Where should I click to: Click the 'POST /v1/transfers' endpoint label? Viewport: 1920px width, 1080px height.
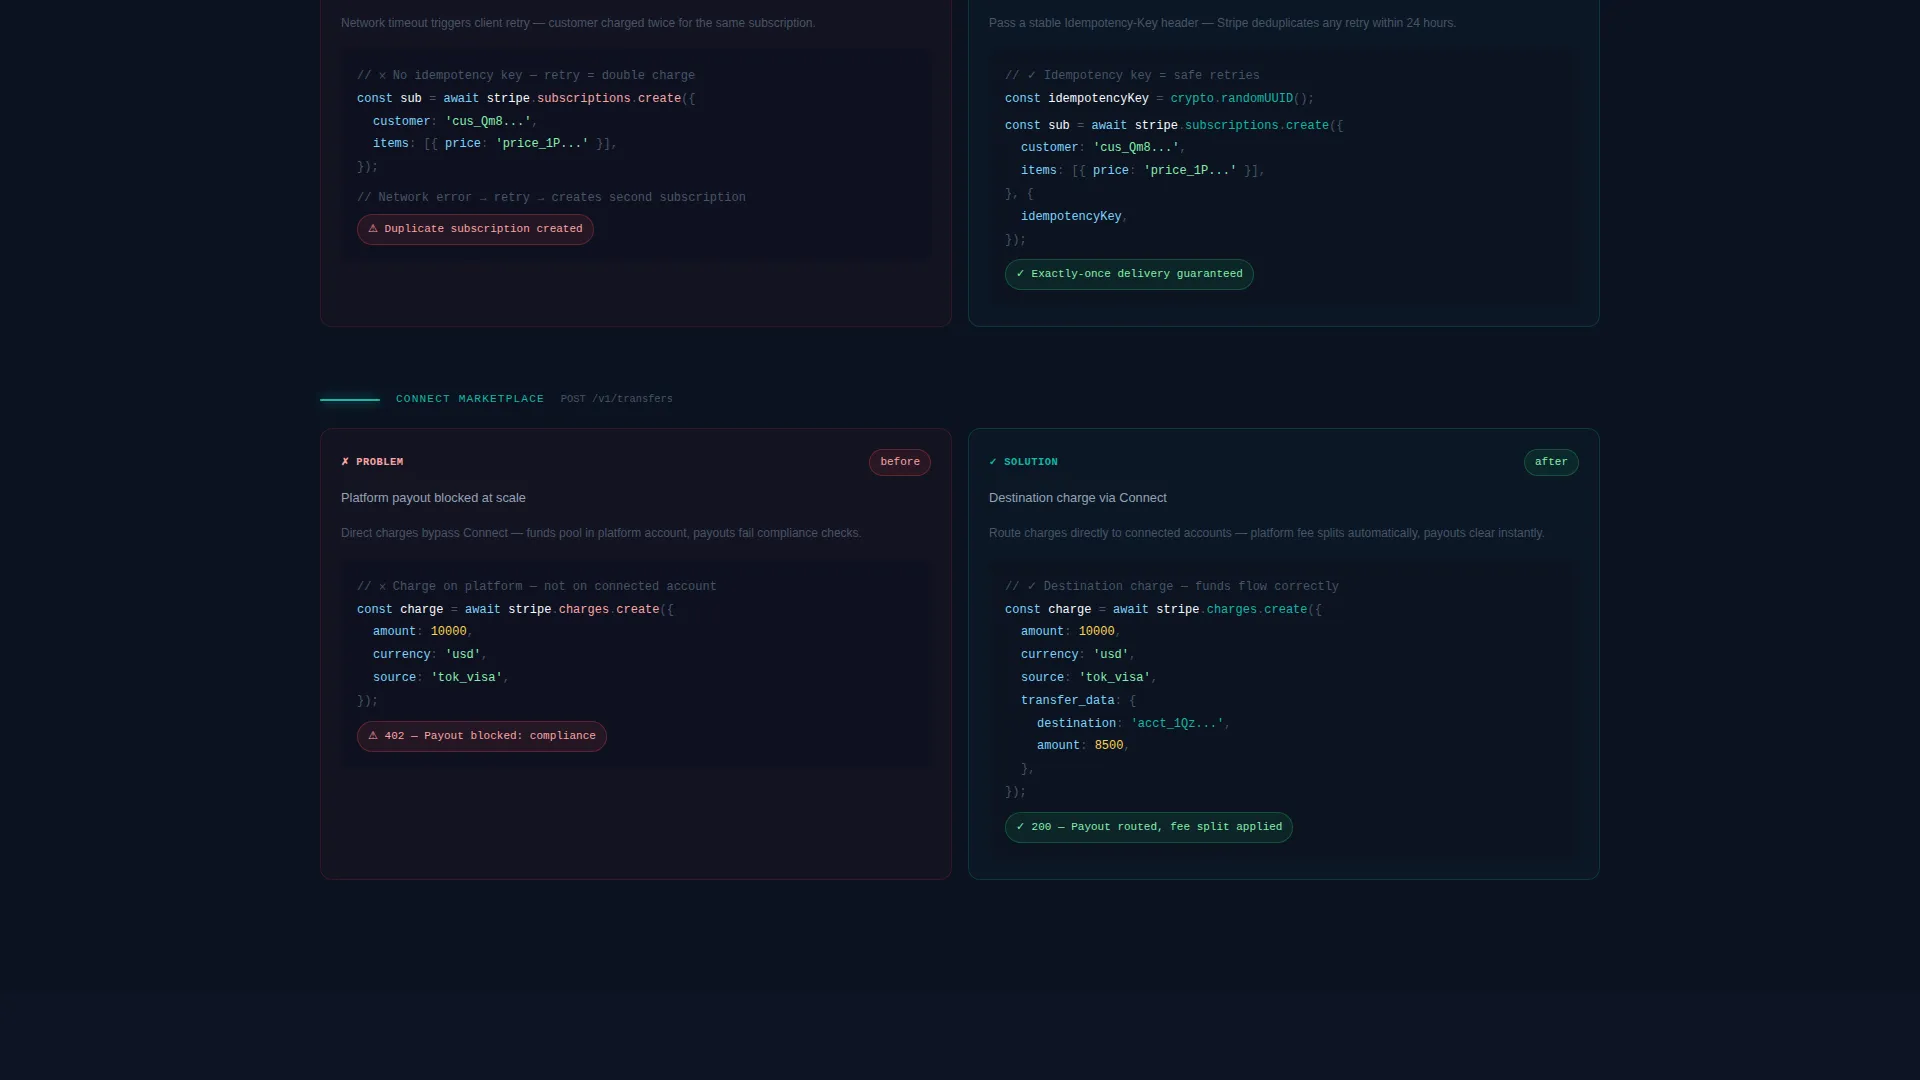pos(616,399)
